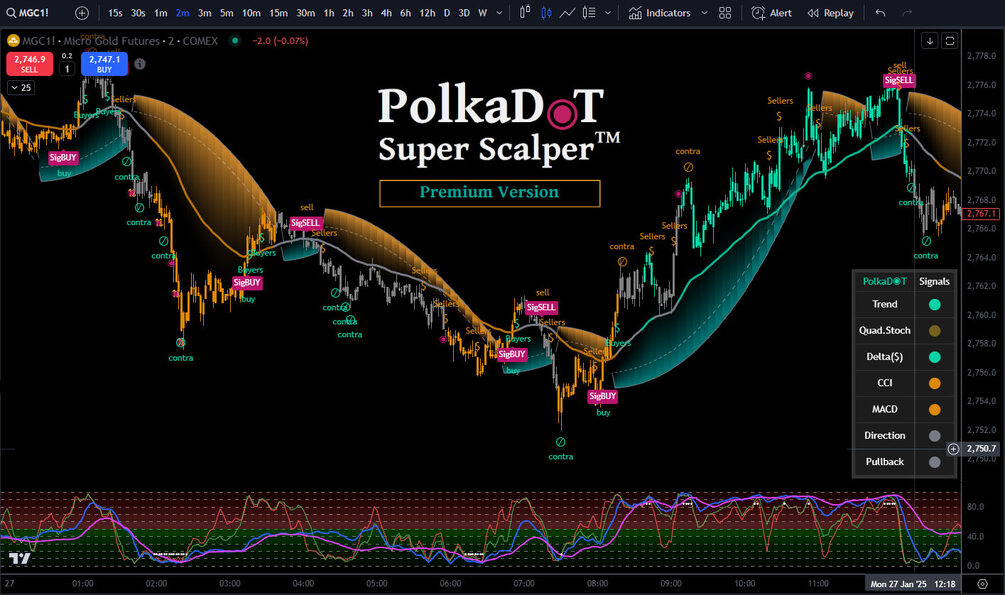
Task: Click the 80.0 level on oscillator scale
Action: coord(976,507)
